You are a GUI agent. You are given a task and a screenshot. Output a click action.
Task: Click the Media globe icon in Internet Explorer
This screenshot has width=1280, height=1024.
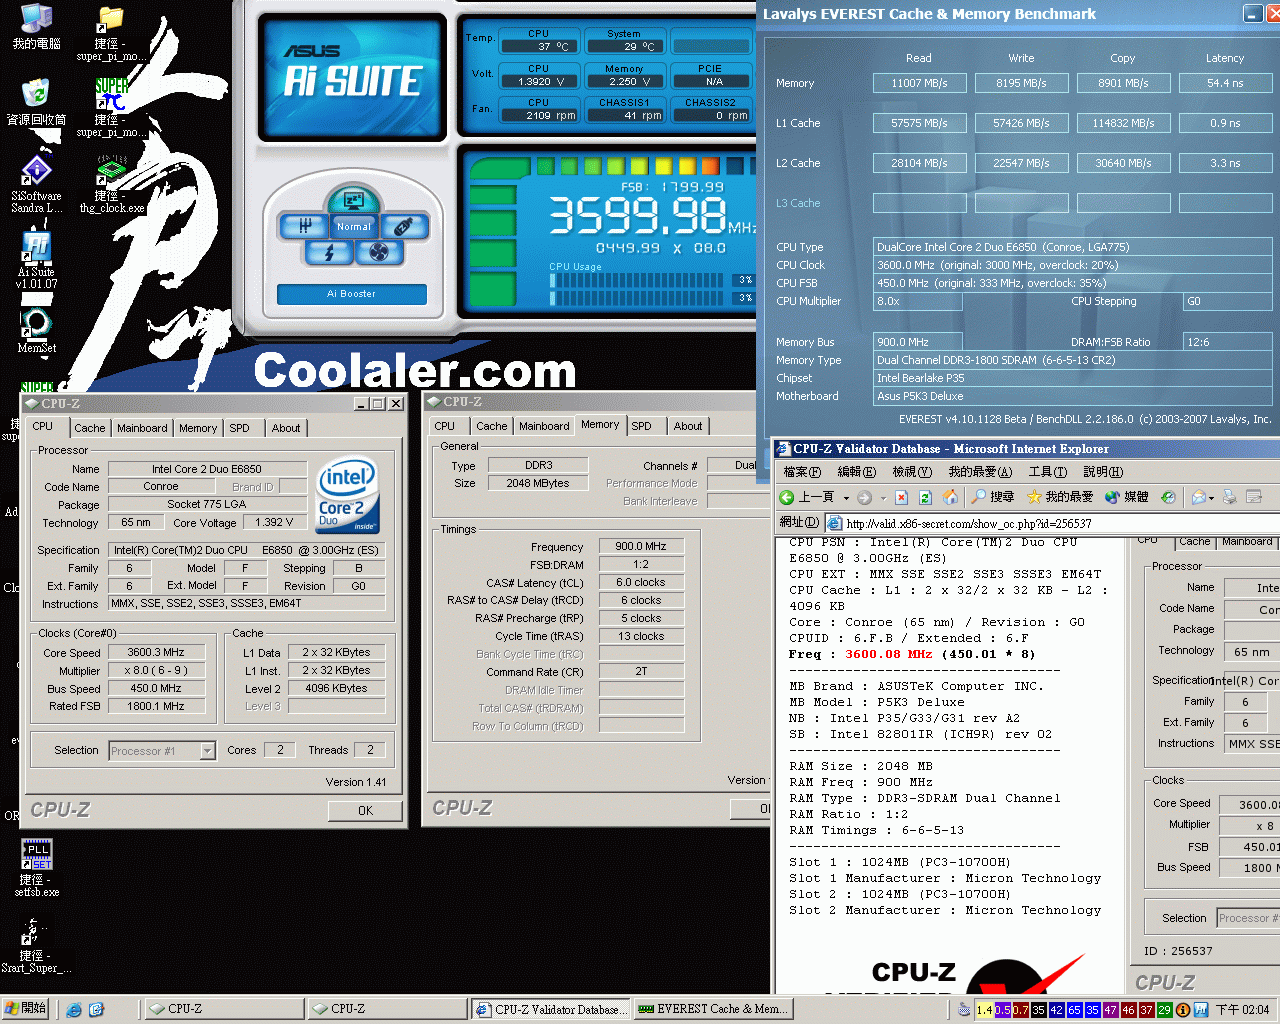click(x=1112, y=497)
